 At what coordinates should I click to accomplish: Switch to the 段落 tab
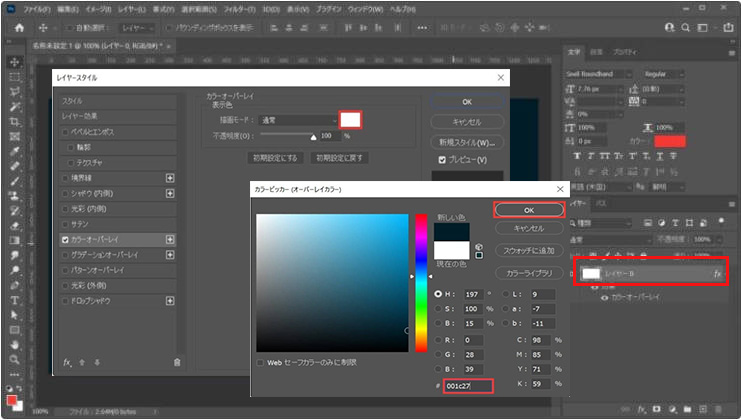(x=596, y=52)
